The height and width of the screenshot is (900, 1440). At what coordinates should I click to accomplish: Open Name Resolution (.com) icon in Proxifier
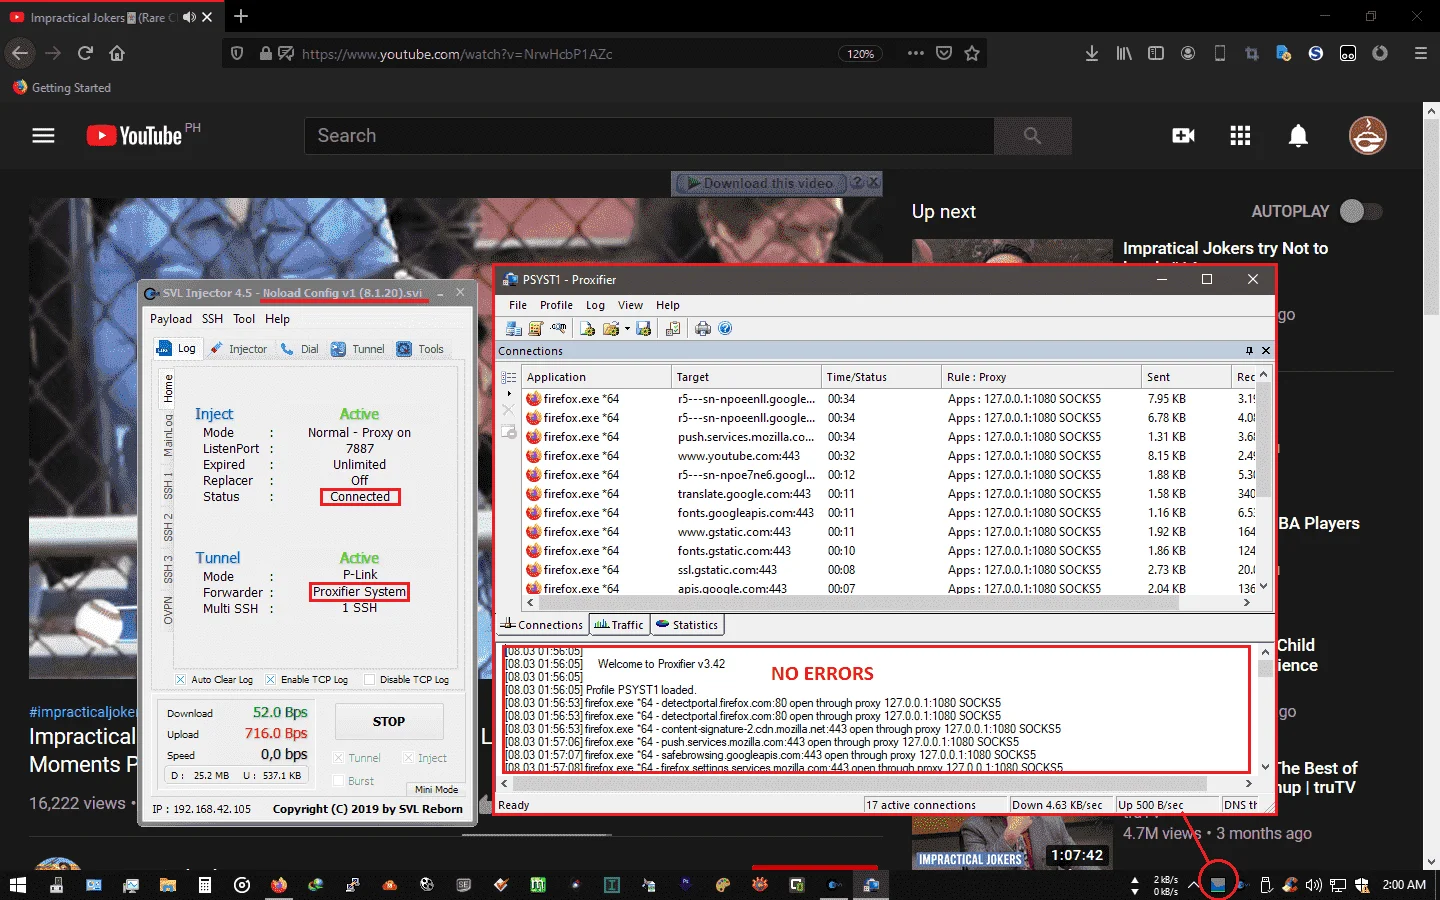558,328
